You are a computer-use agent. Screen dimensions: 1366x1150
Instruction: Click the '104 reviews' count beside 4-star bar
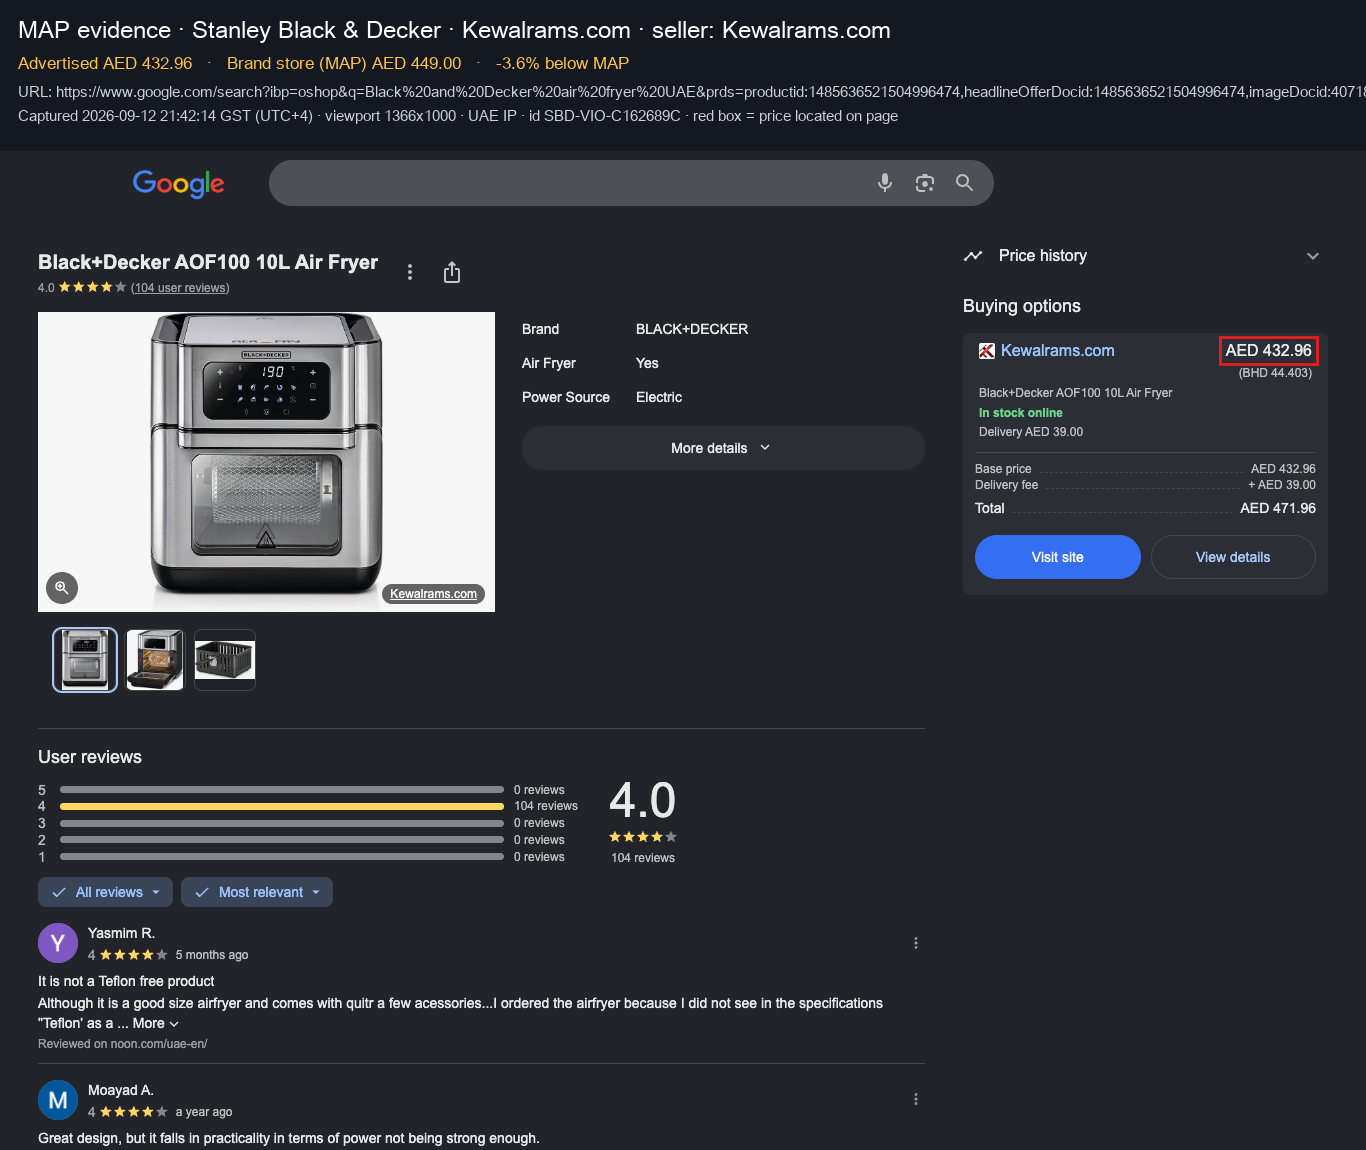pos(546,806)
